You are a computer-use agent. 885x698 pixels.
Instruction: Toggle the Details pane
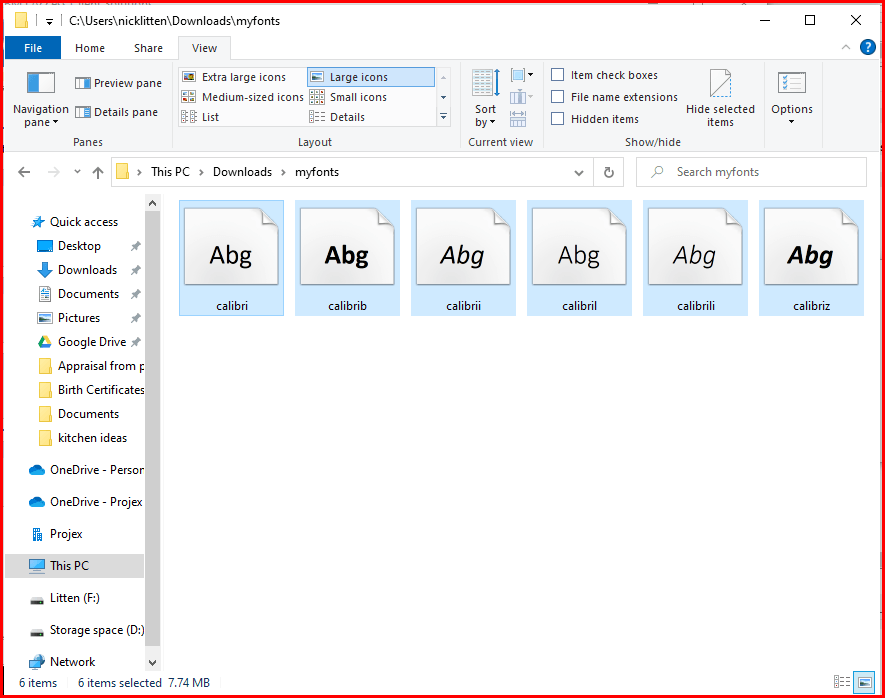point(117,112)
